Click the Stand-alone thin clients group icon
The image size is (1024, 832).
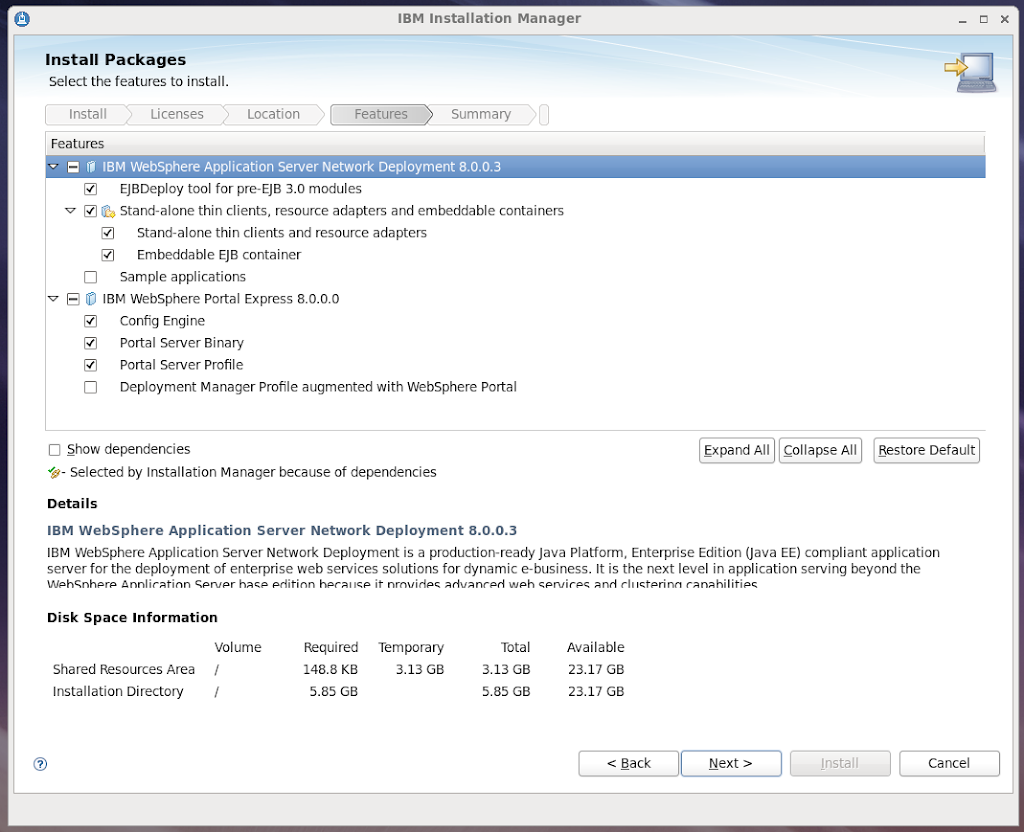(108, 211)
